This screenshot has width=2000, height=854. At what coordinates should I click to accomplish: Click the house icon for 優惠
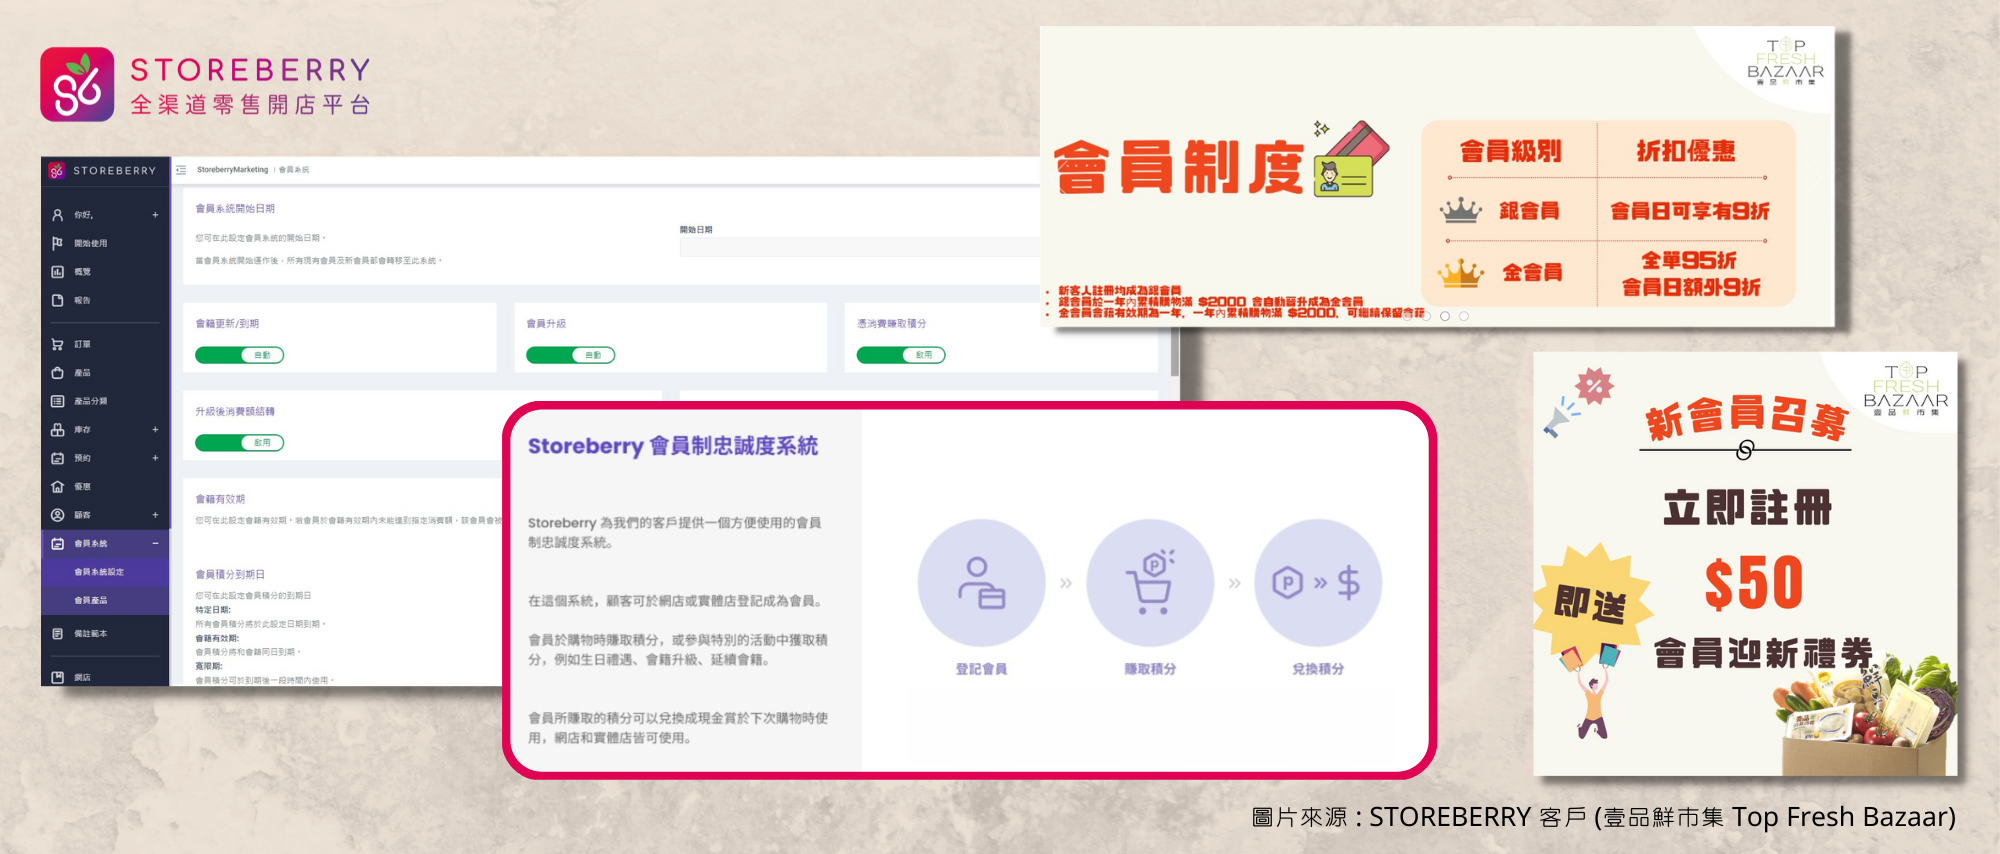click(58, 487)
